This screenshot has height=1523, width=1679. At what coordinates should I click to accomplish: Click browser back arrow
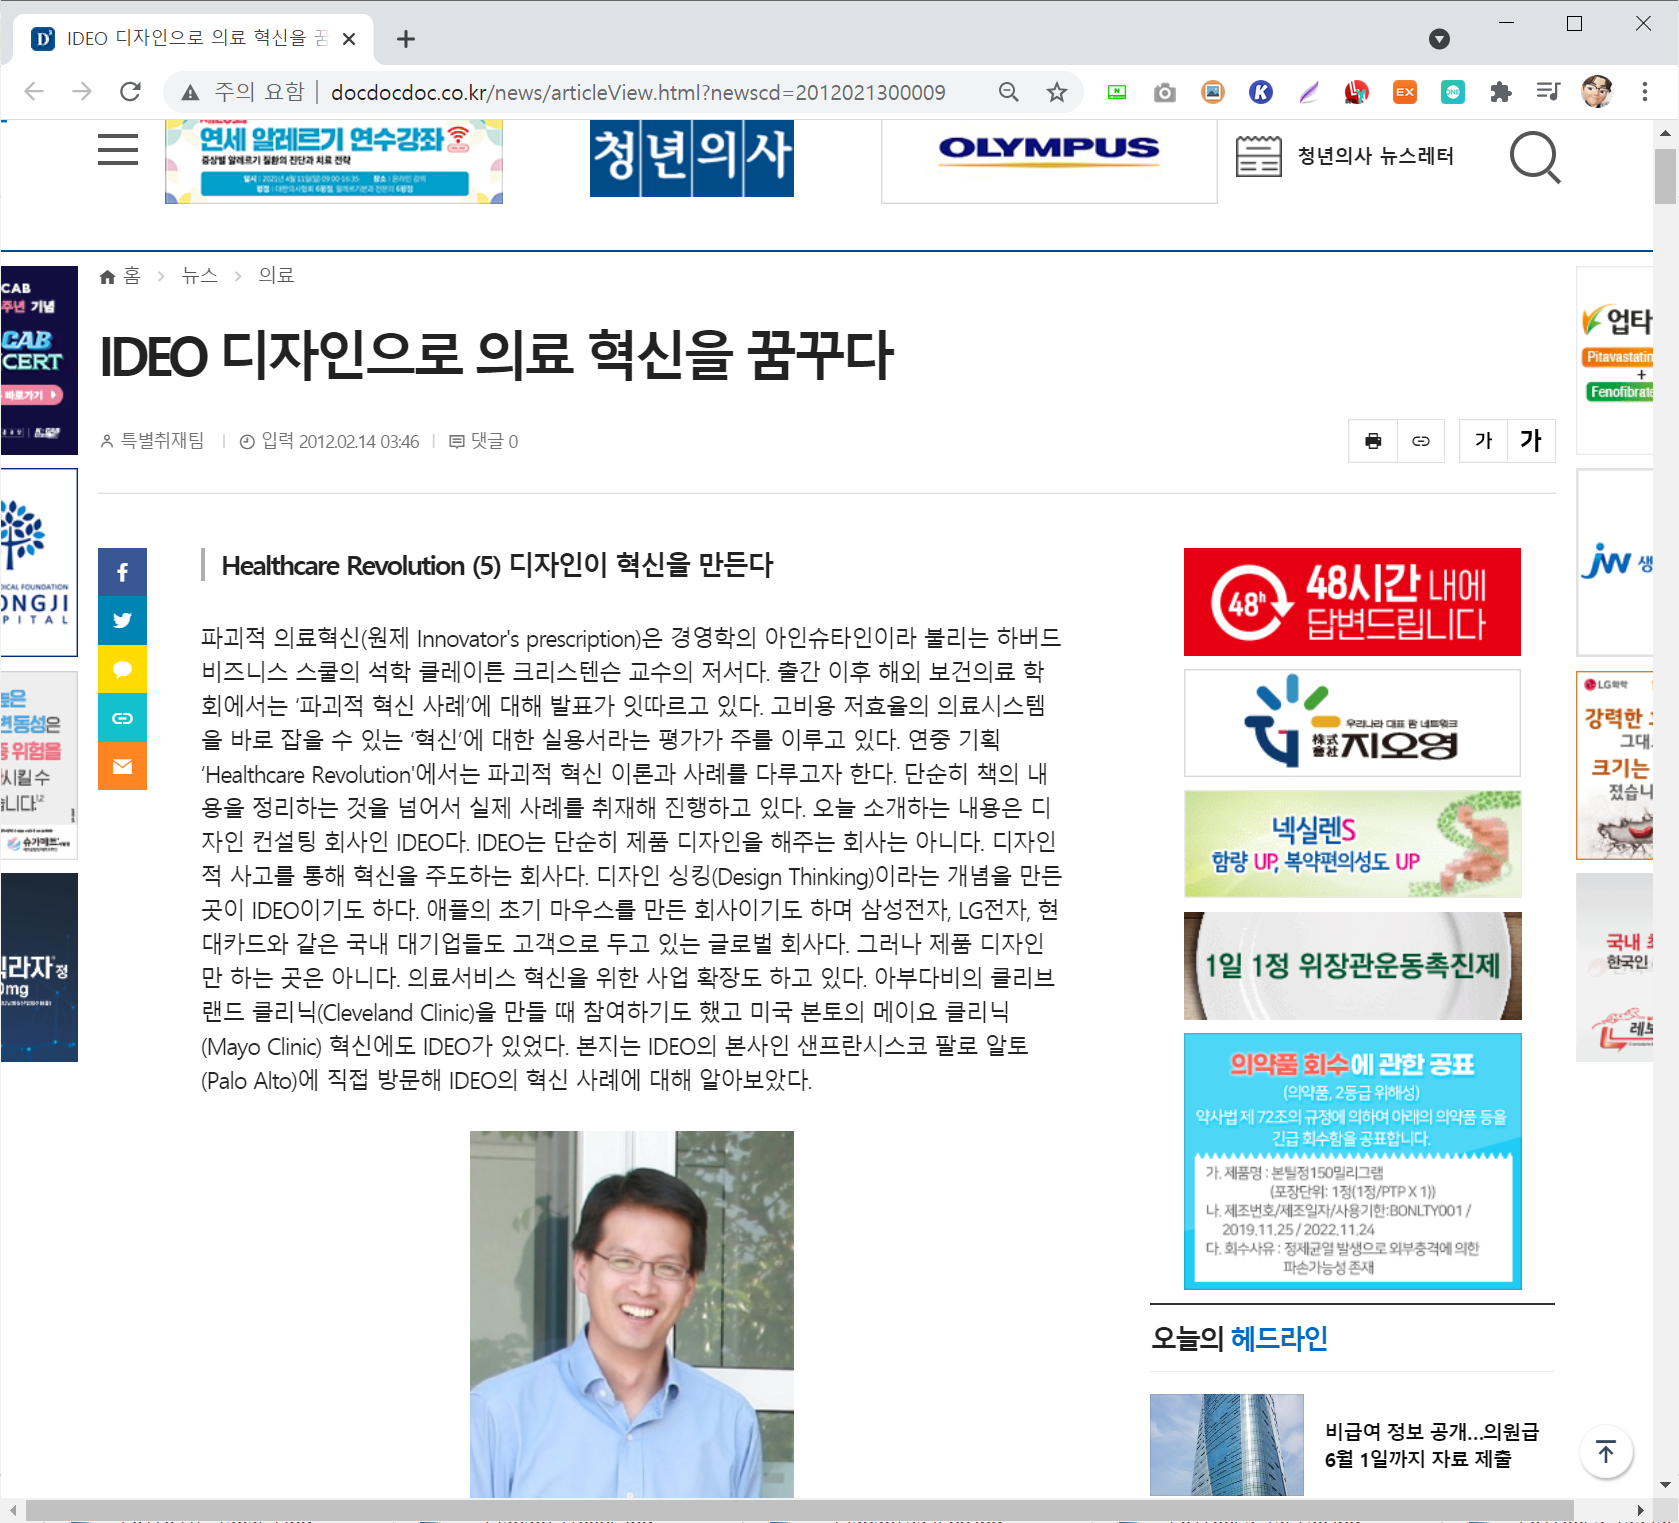[x=34, y=92]
